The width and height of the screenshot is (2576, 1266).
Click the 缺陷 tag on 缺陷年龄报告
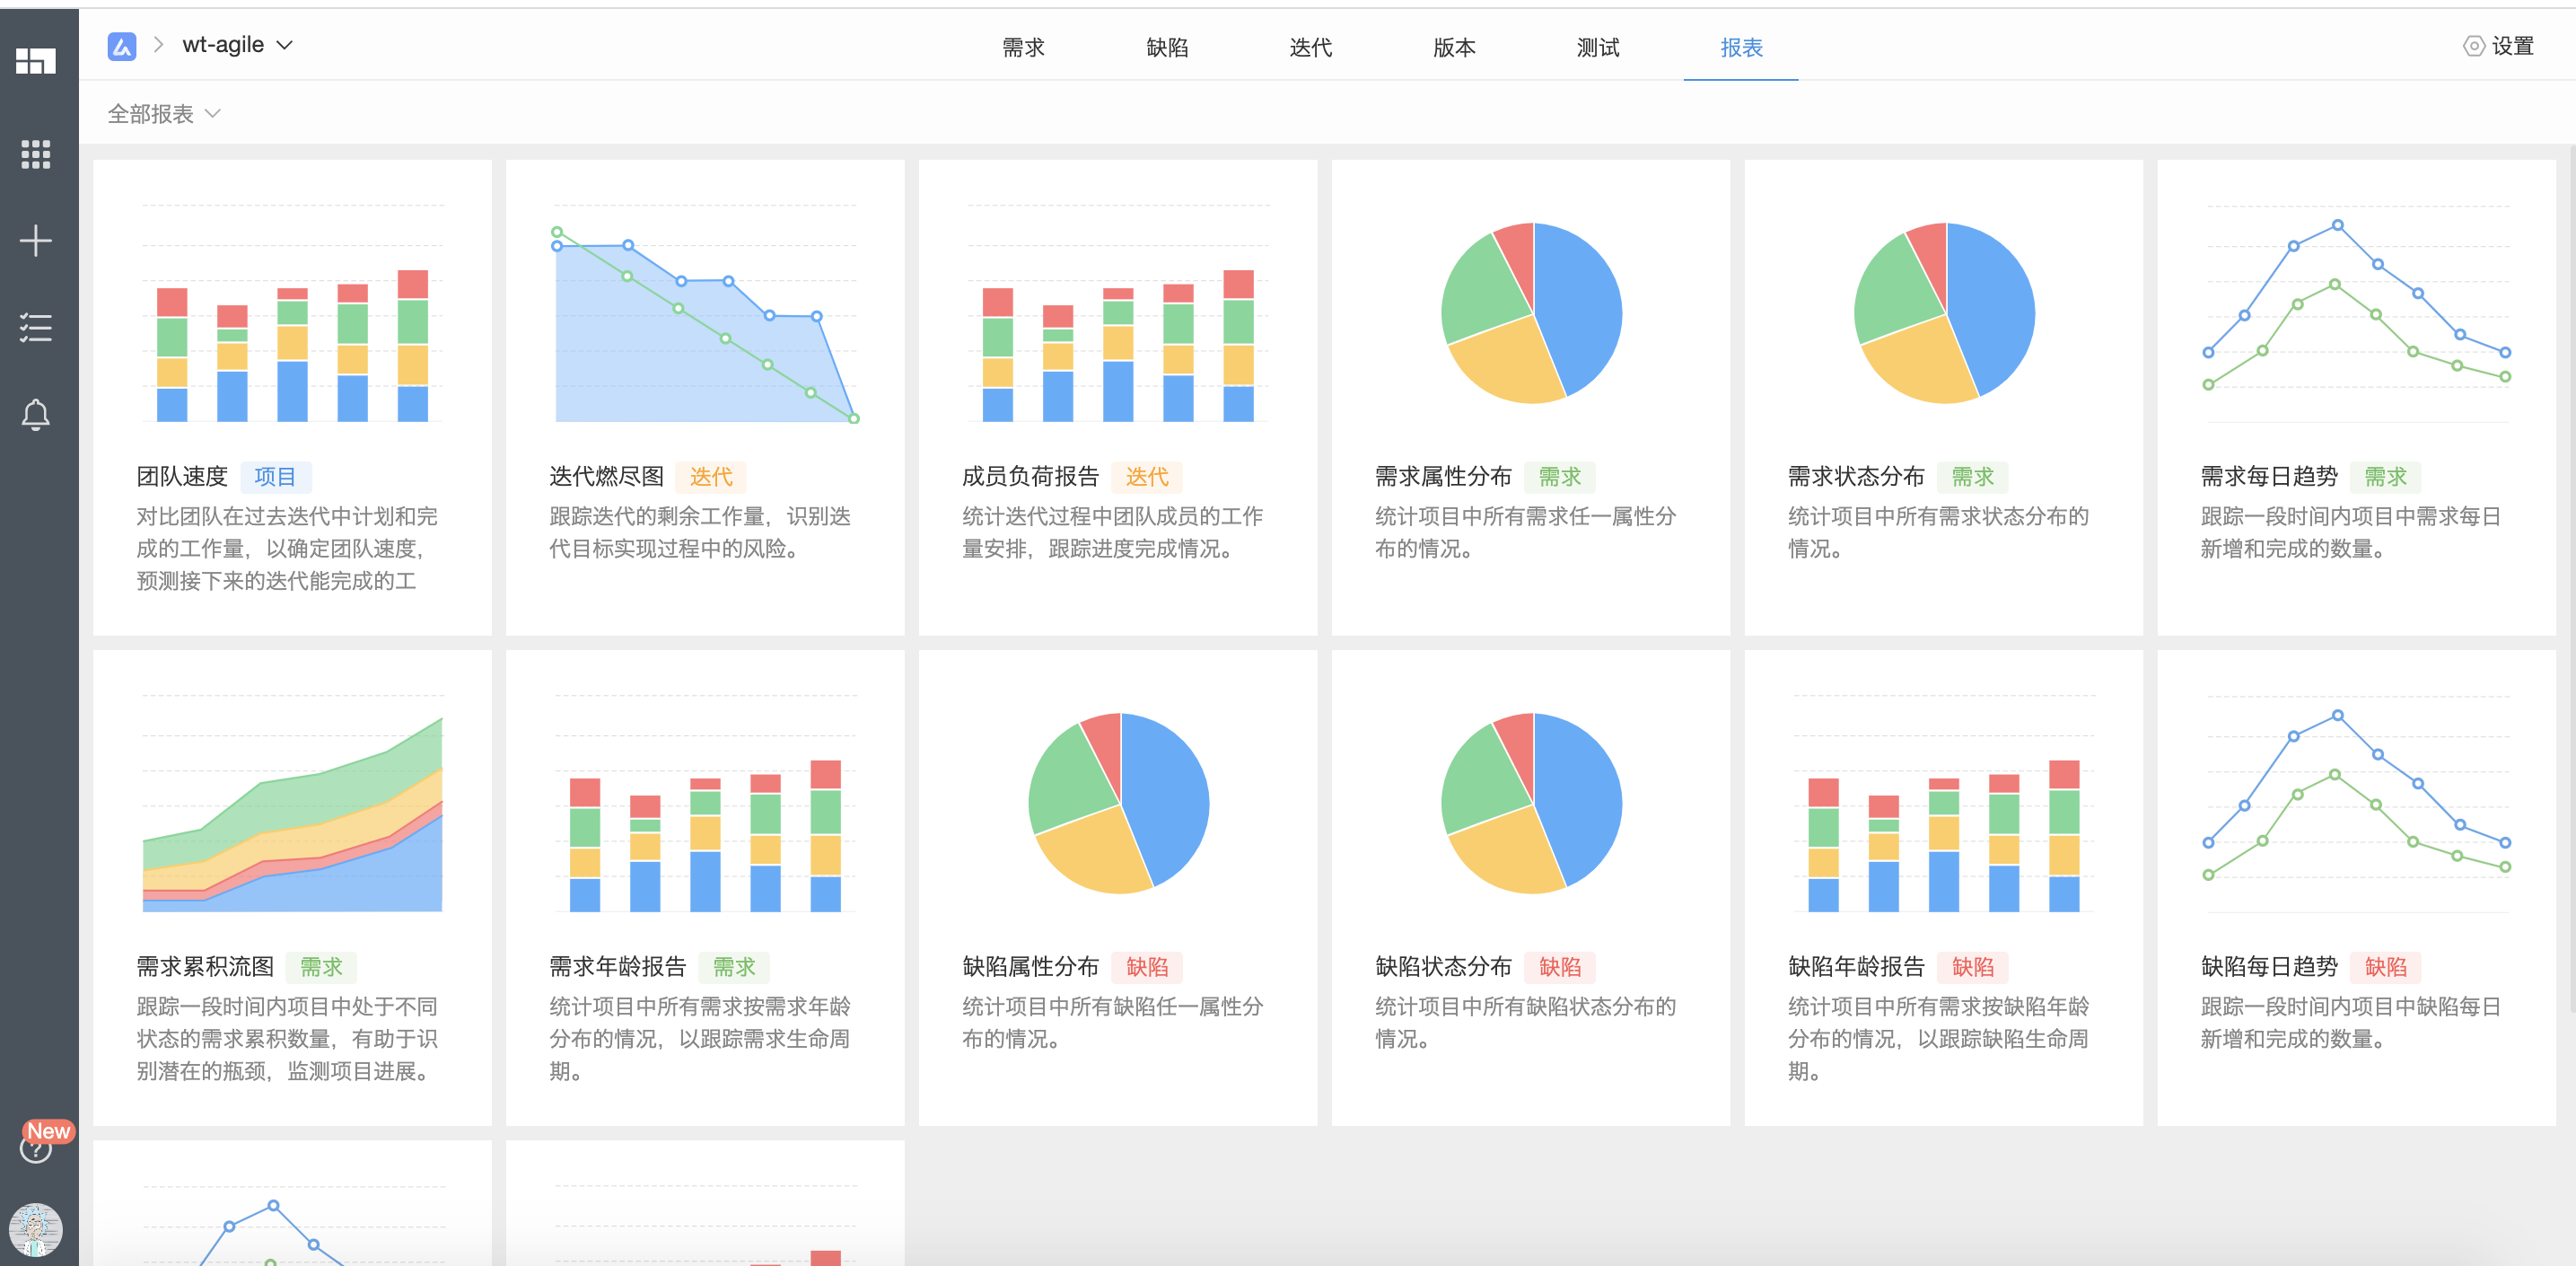pos(1973,967)
